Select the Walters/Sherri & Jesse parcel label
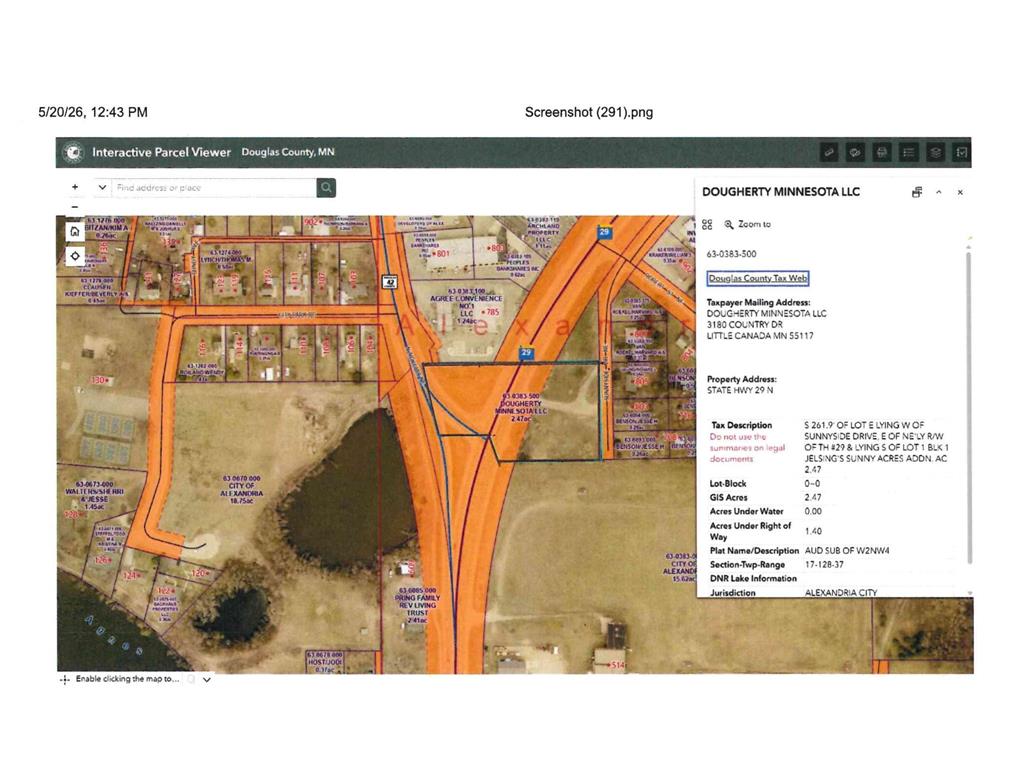Image resolution: width=1024 pixels, height=768 pixels. click(x=93, y=495)
